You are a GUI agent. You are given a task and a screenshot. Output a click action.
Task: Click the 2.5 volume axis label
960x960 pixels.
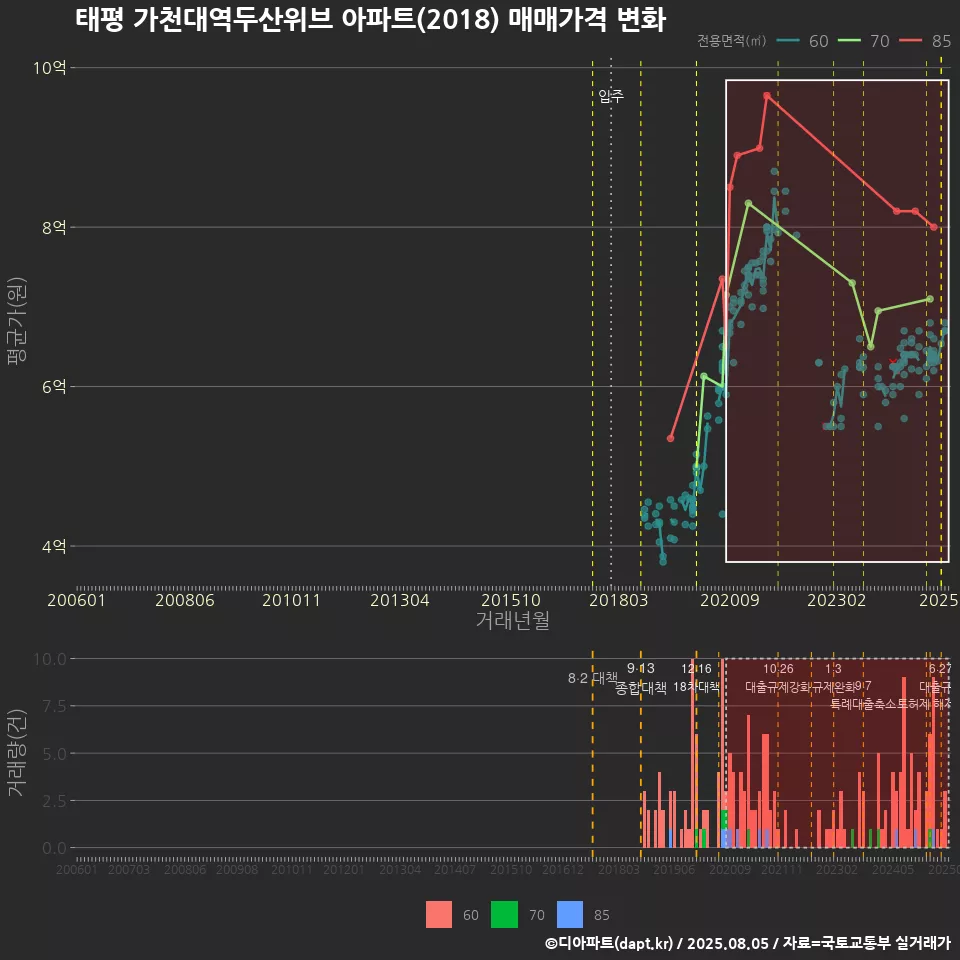coord(54,801)
